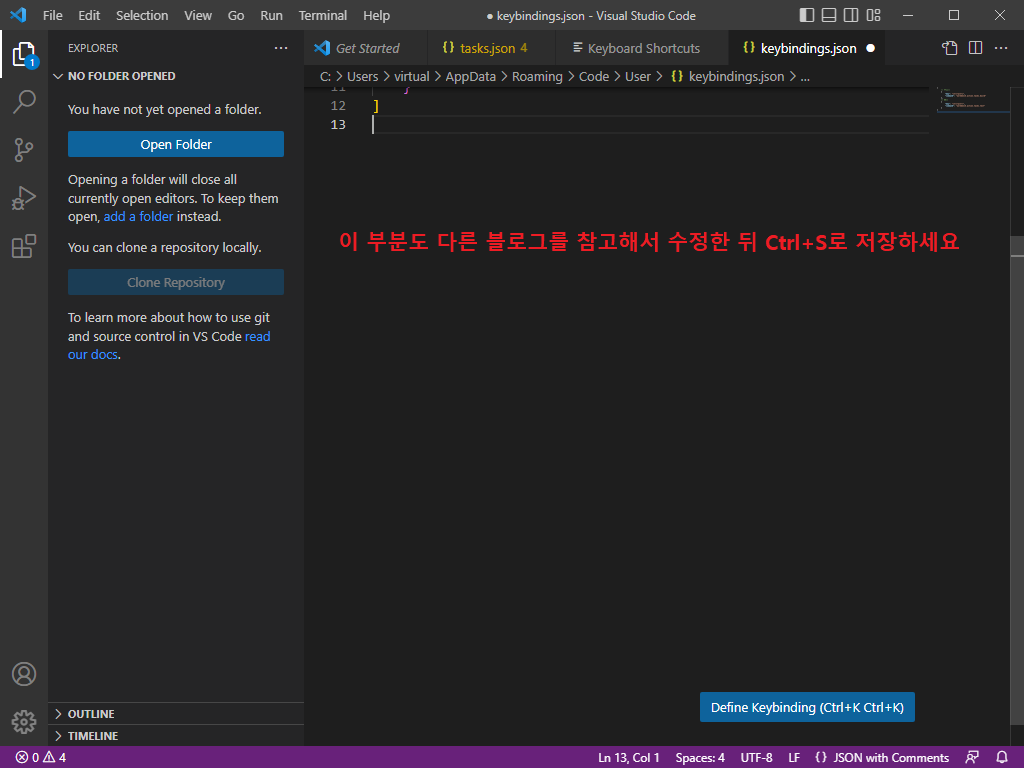
Task: Click the Define Keybinding button
Action: [807, 707]
